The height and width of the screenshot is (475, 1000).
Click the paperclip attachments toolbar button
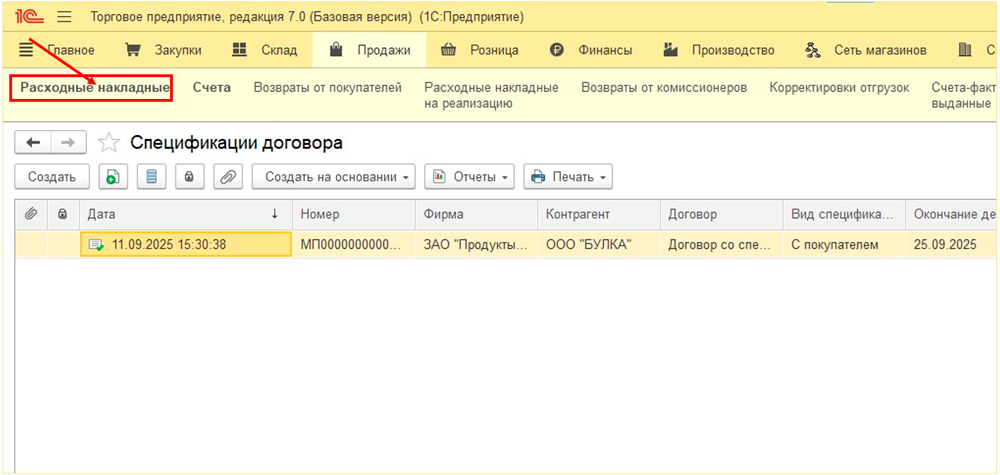228,177
